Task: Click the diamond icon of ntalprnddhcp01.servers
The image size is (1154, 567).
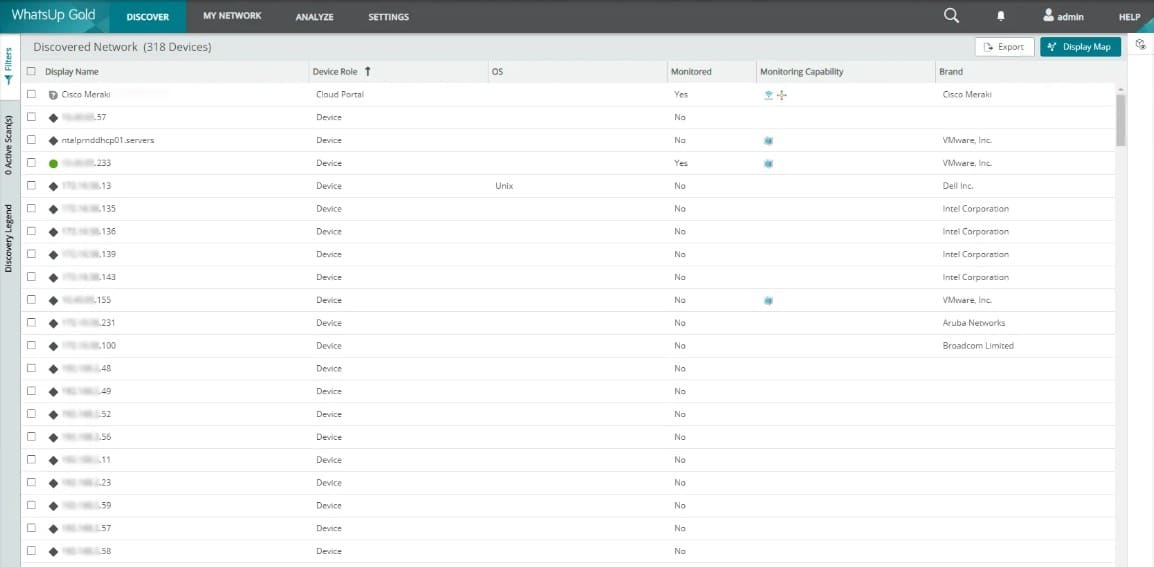Action: pyautogui.click(x=53, y=141)
